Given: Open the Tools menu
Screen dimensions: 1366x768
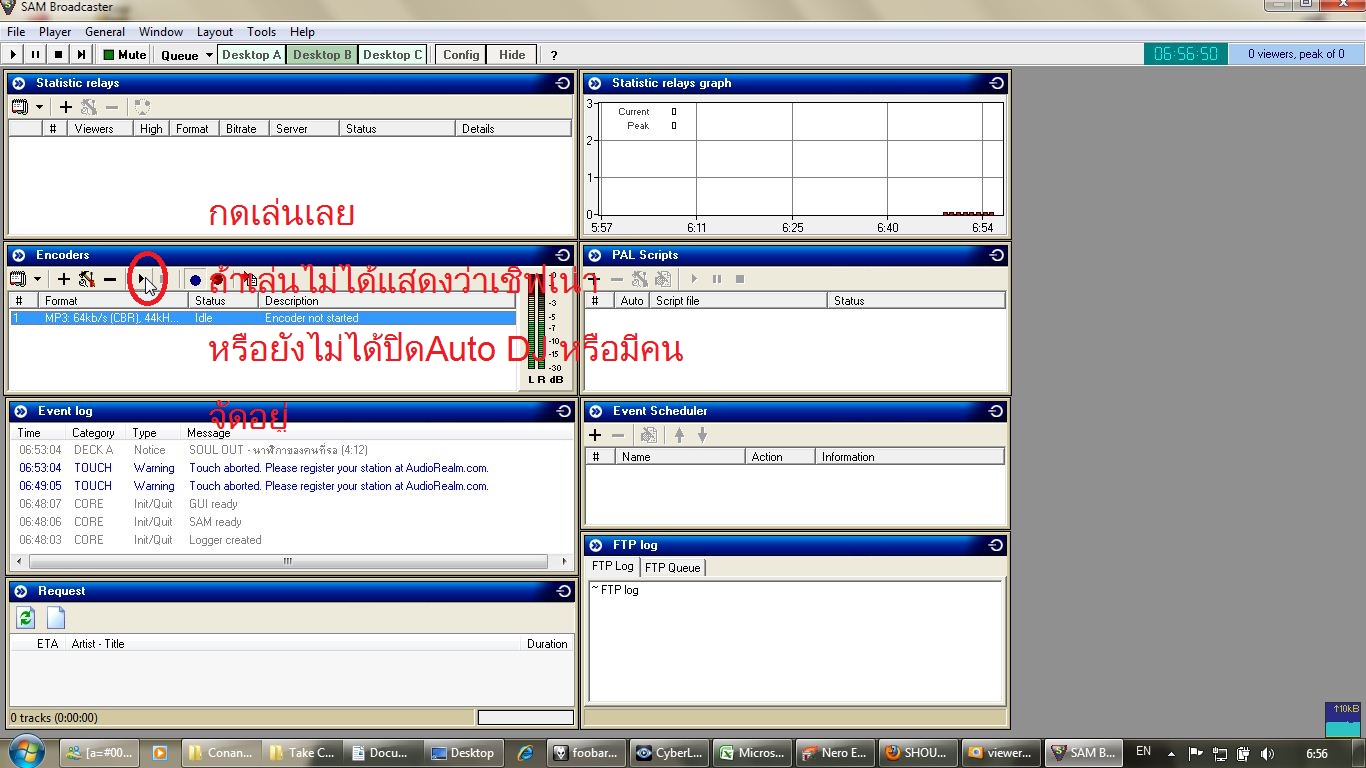Looking at the screenshot, I should tap(261, 32).
